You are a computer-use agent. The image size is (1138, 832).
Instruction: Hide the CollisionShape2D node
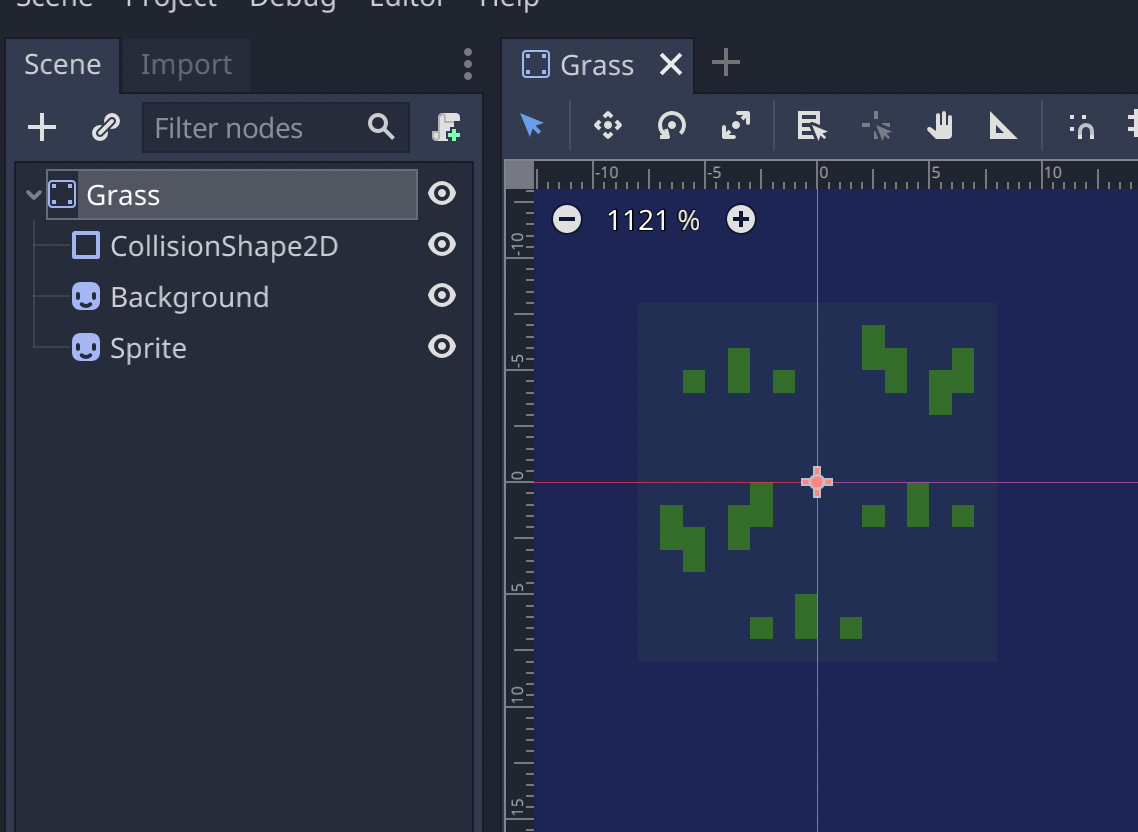[442, 245]
